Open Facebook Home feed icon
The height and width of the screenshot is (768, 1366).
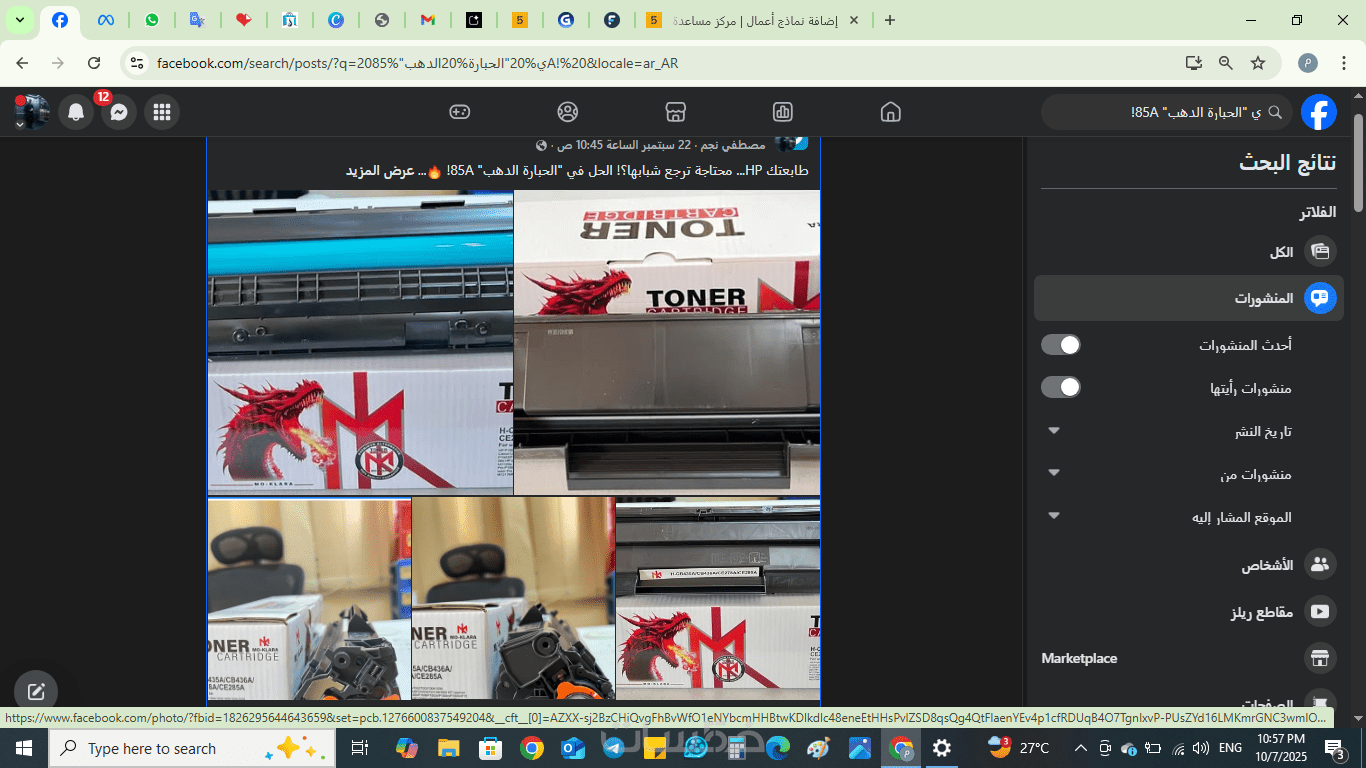click(890, 112)
